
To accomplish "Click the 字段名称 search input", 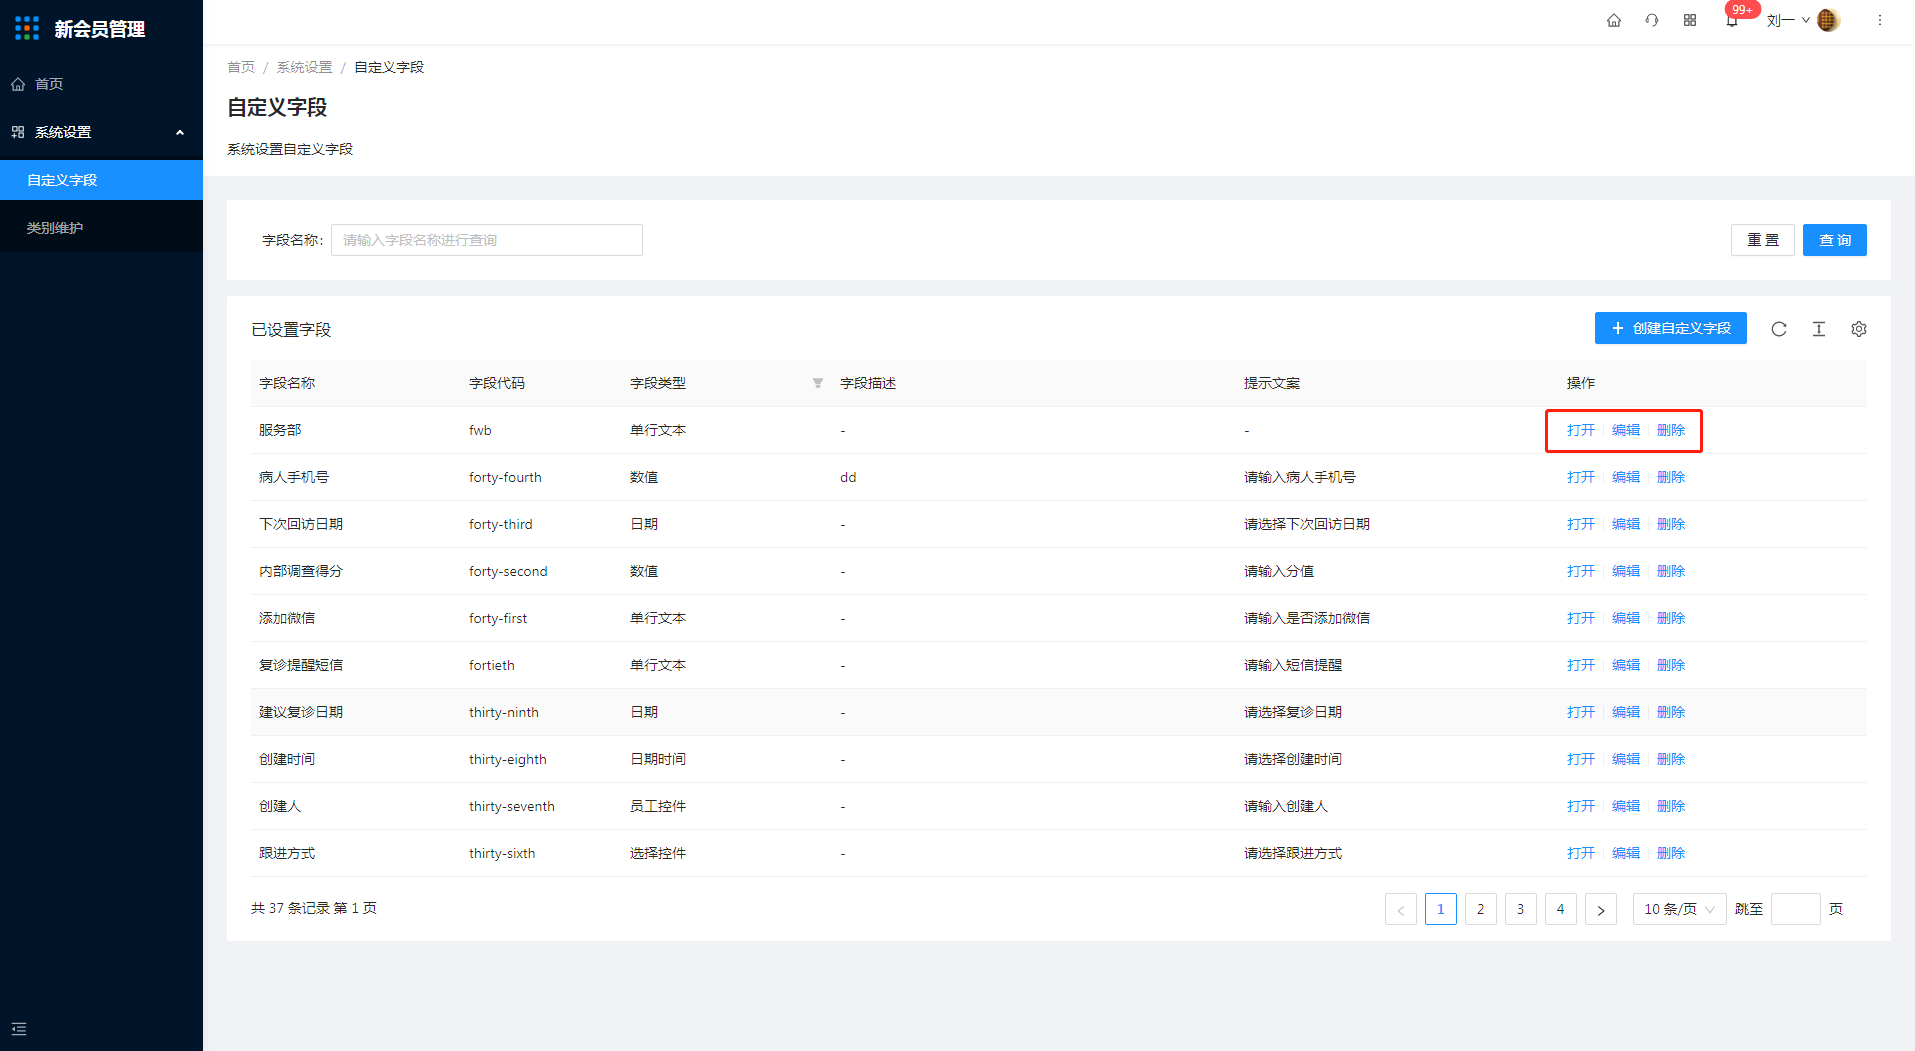I will tap(487, 240).
